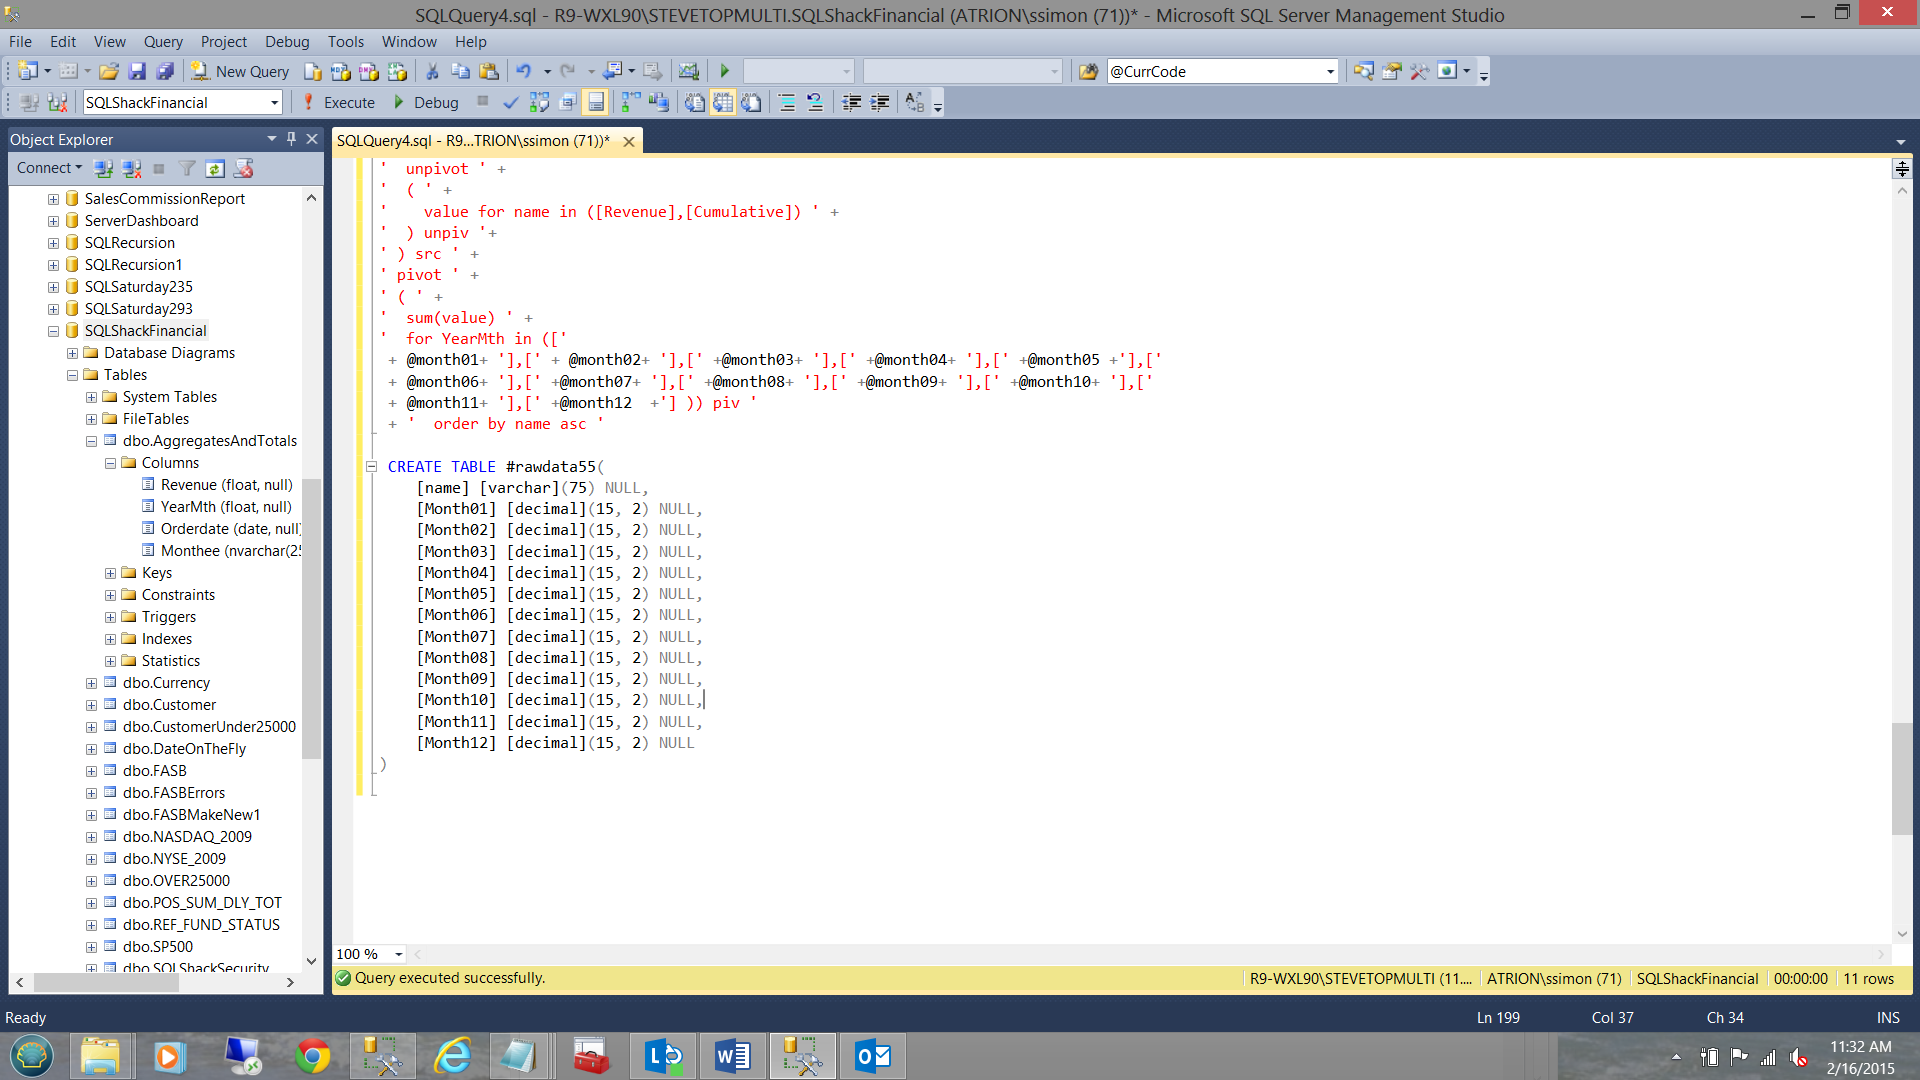Toggle auto-hide pin on Object Explorer

(x=291, y=139)
